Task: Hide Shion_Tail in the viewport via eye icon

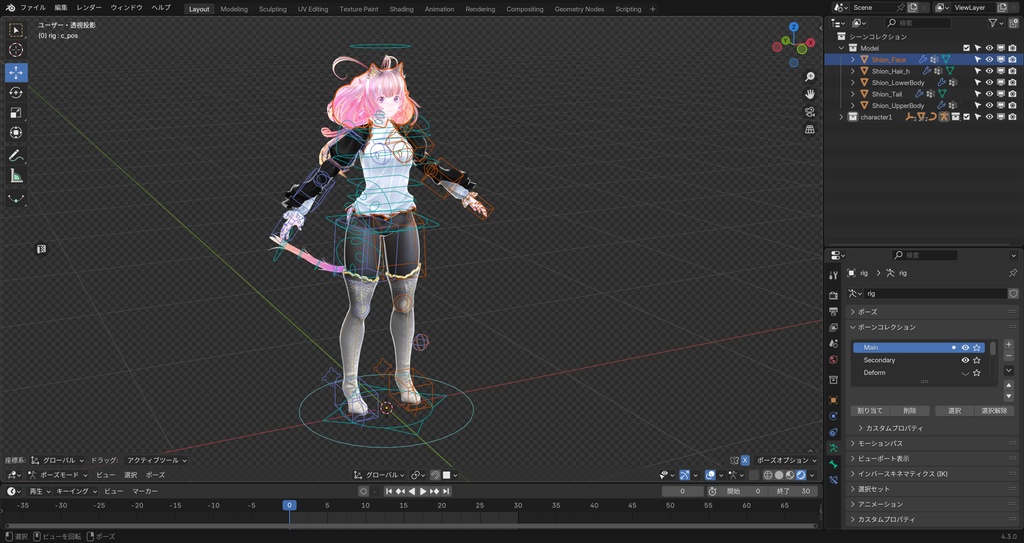Action: [989, 94]
